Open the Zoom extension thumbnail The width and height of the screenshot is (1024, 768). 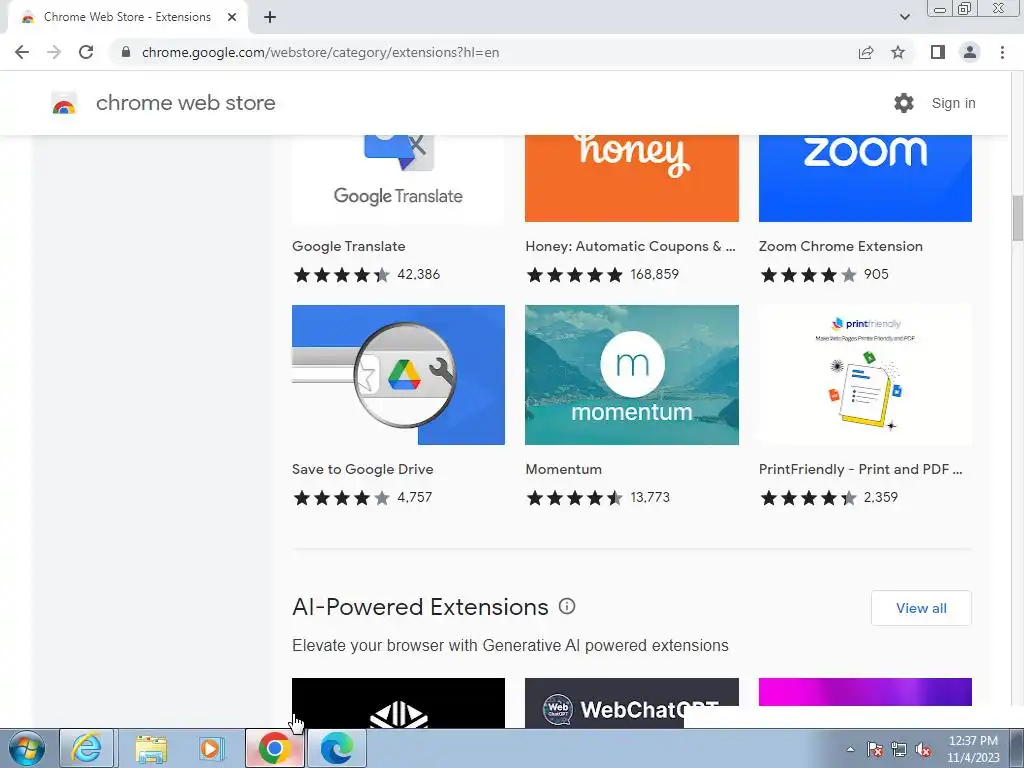[865, 178]
